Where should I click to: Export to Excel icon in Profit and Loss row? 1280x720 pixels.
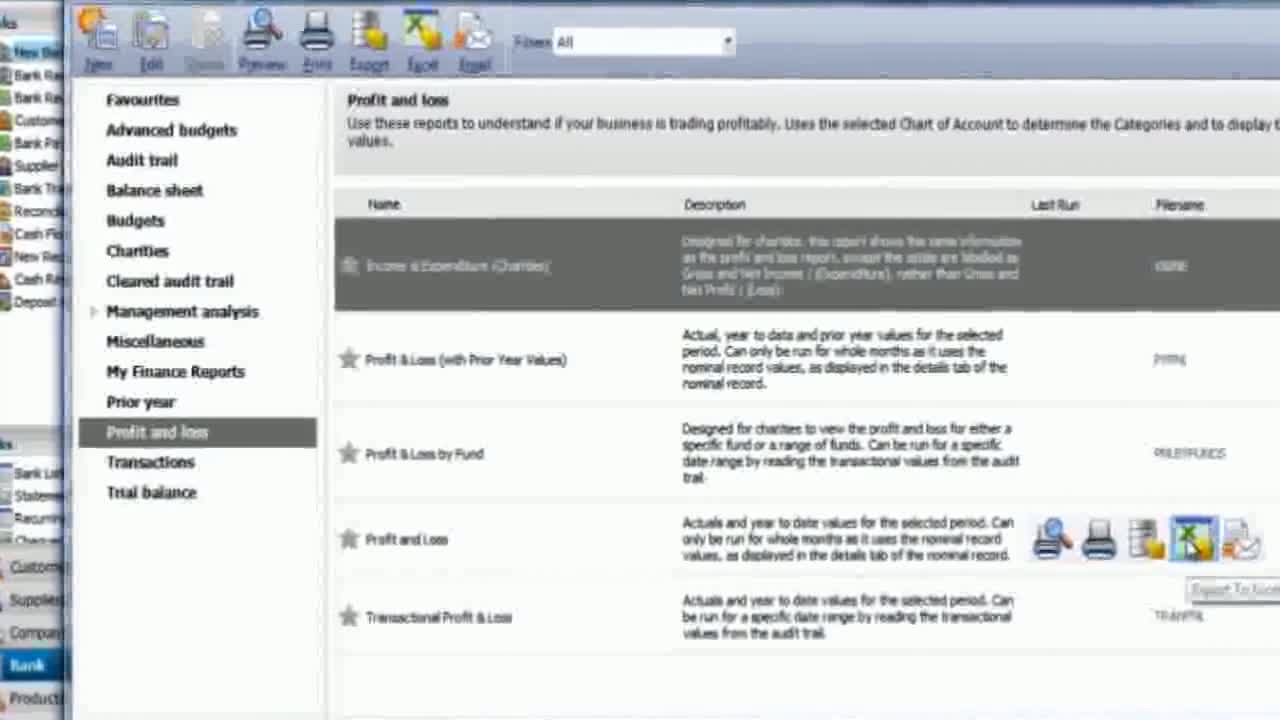1193,539
